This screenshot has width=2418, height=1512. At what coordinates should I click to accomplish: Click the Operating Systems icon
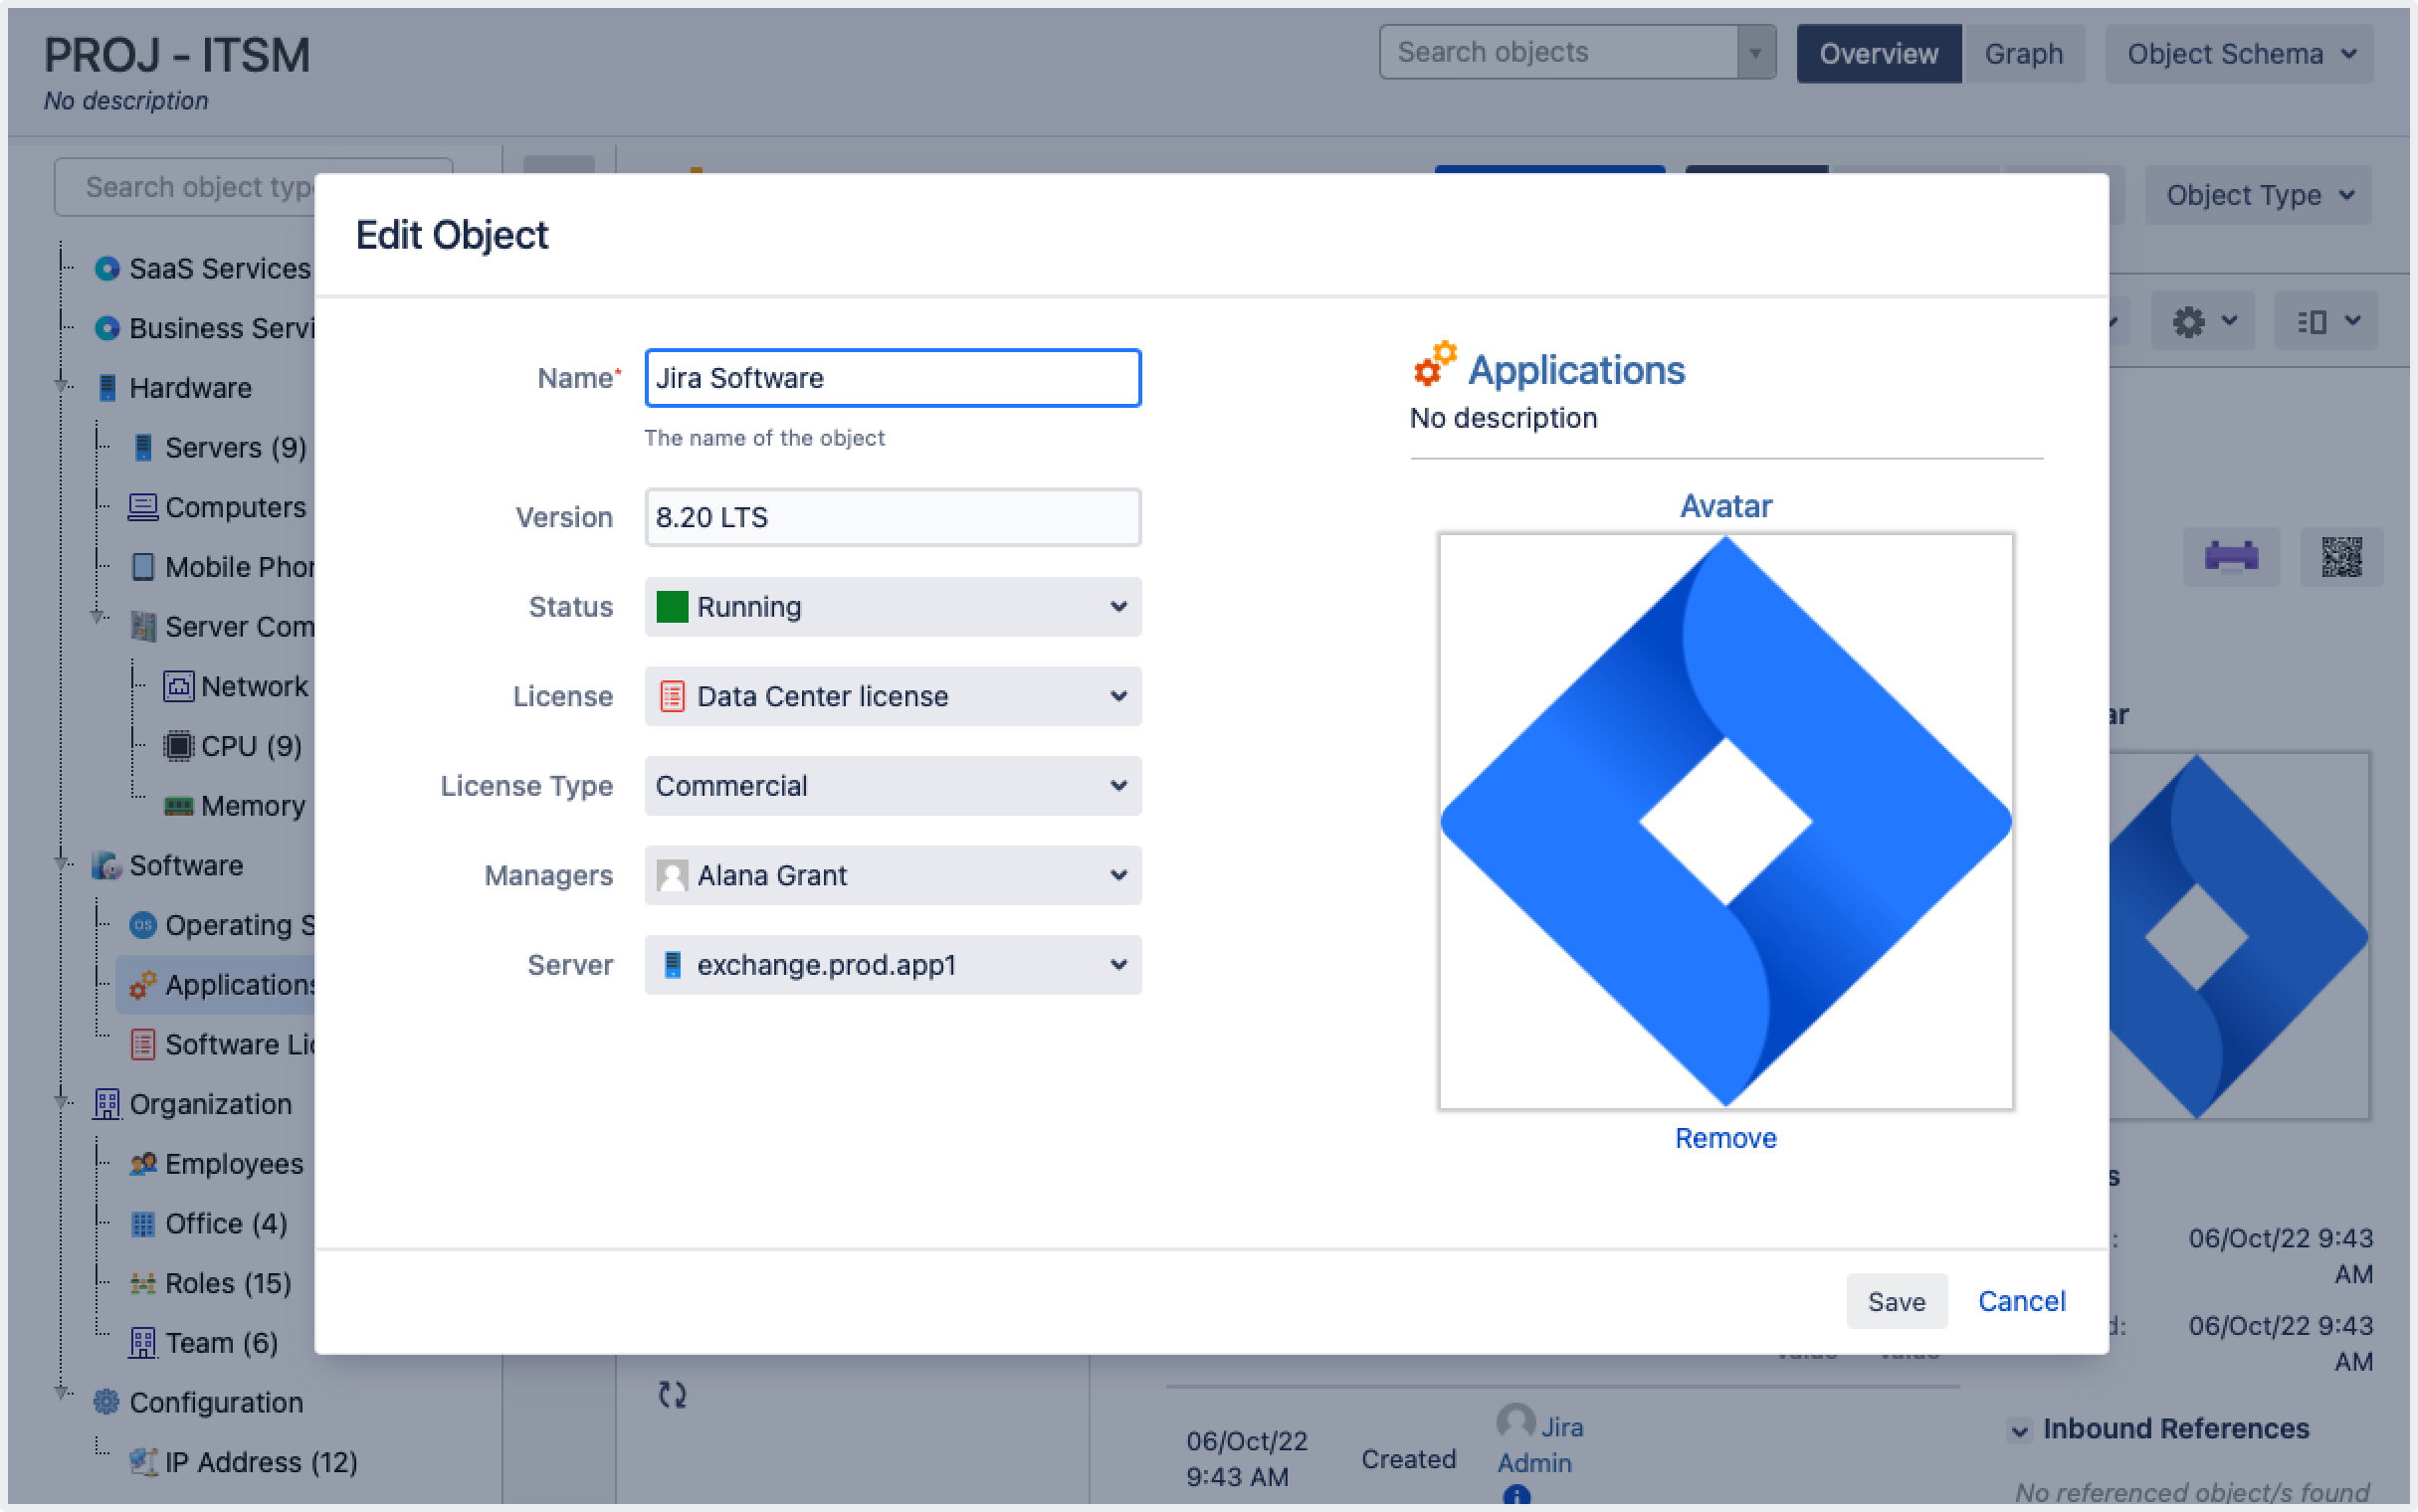pos(143,925)
